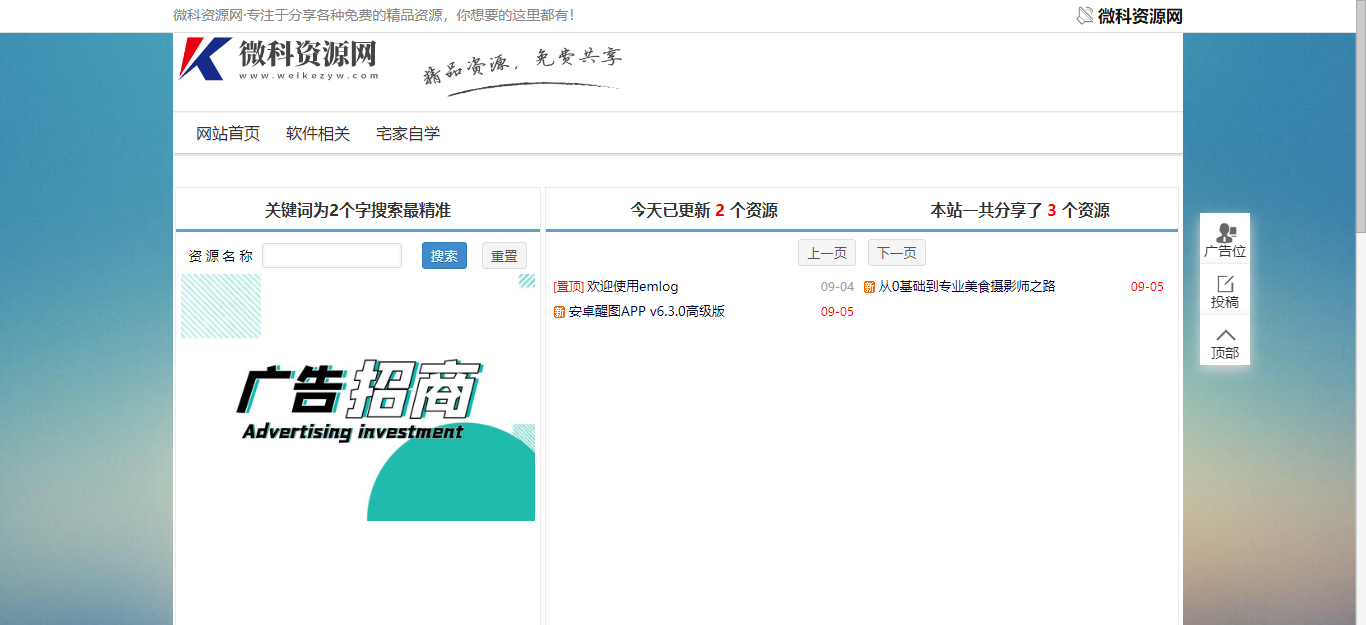The image size is (1366, 625).
Task: Click the 资源名称 search input field
Action: click(332, 255)
